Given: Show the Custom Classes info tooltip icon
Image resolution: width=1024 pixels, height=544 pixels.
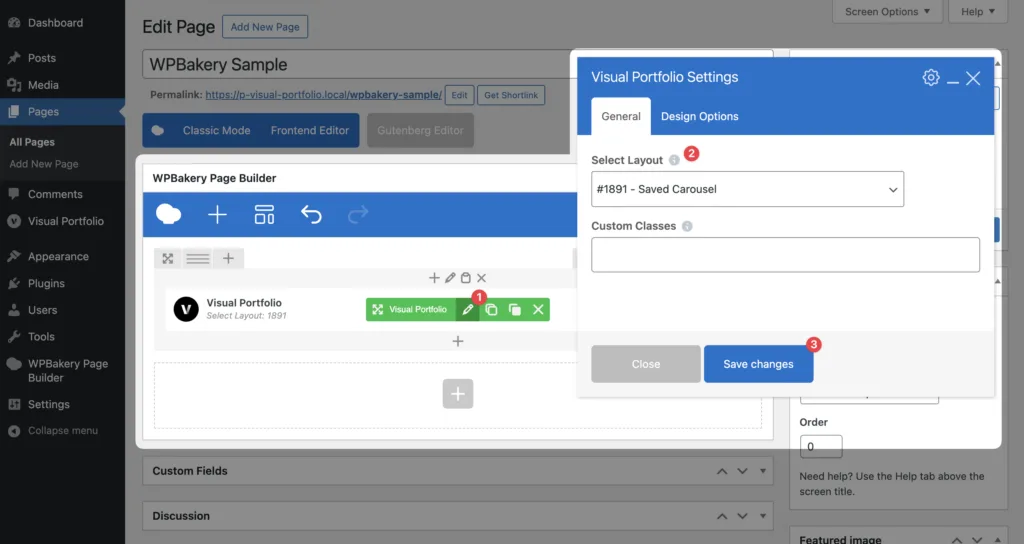Looking at the screenshot, I should (687, 226).
